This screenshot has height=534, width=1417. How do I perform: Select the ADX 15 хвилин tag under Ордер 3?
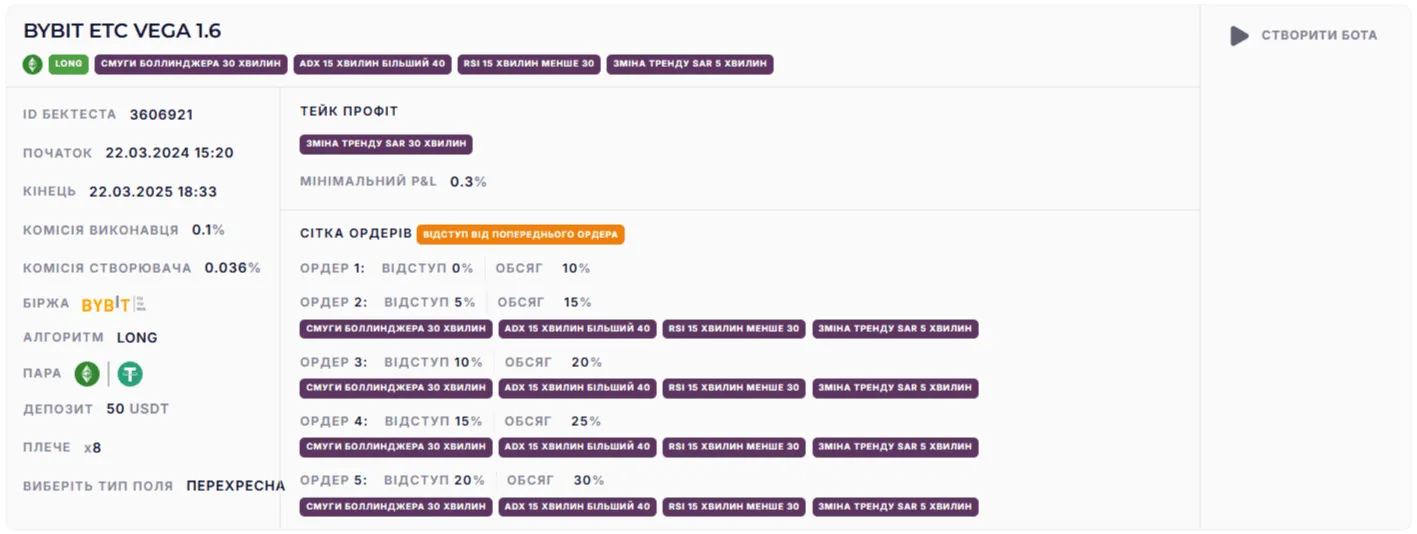(577, 388)
